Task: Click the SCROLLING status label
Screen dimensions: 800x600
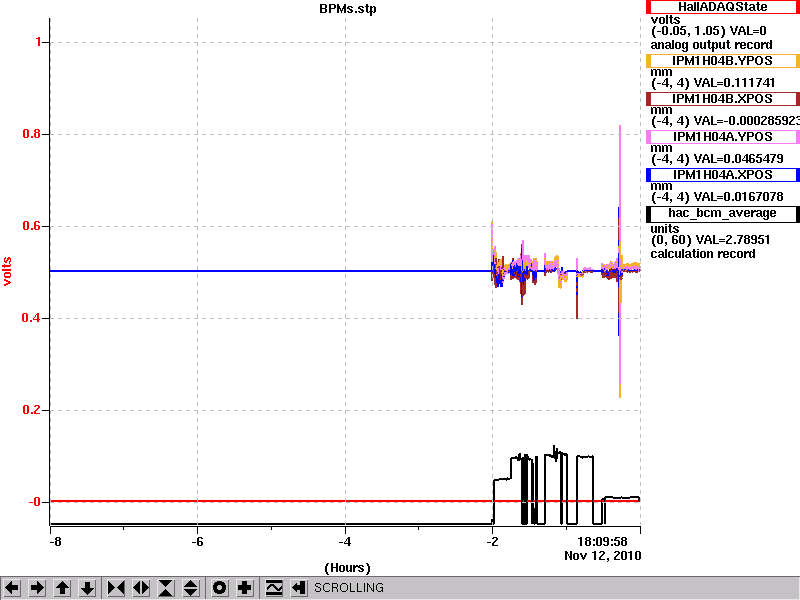Action: [x=349, y=588]
